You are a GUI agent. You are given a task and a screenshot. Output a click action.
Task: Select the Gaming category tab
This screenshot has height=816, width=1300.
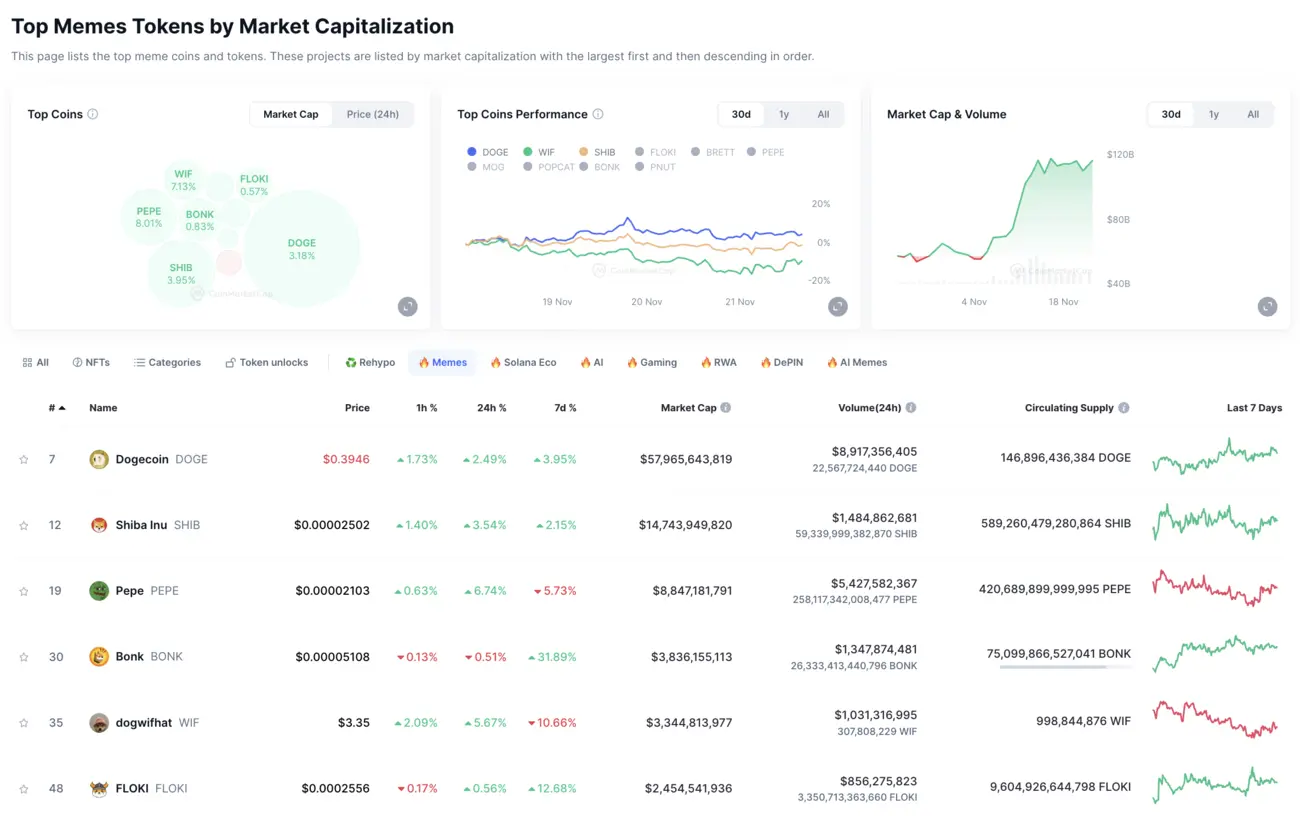652,363
